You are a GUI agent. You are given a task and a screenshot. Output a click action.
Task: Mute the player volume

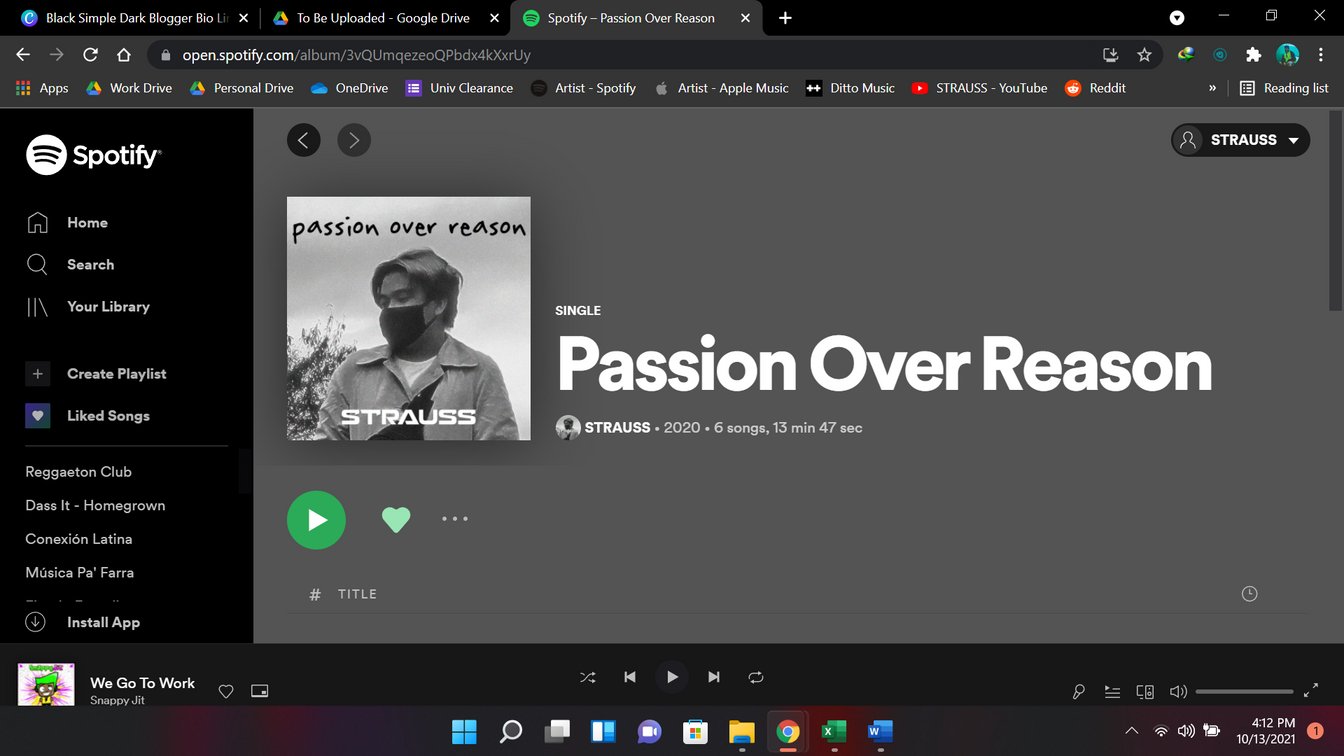pos(1179,691)
